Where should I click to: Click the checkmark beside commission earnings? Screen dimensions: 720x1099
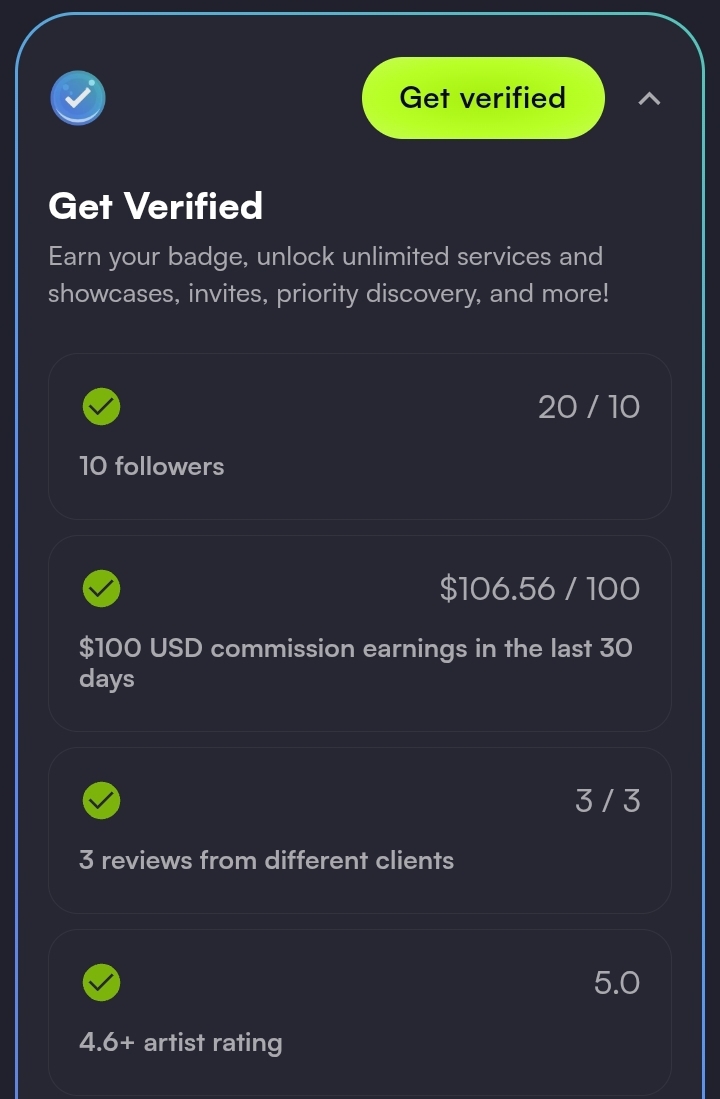tap(101, 589)
